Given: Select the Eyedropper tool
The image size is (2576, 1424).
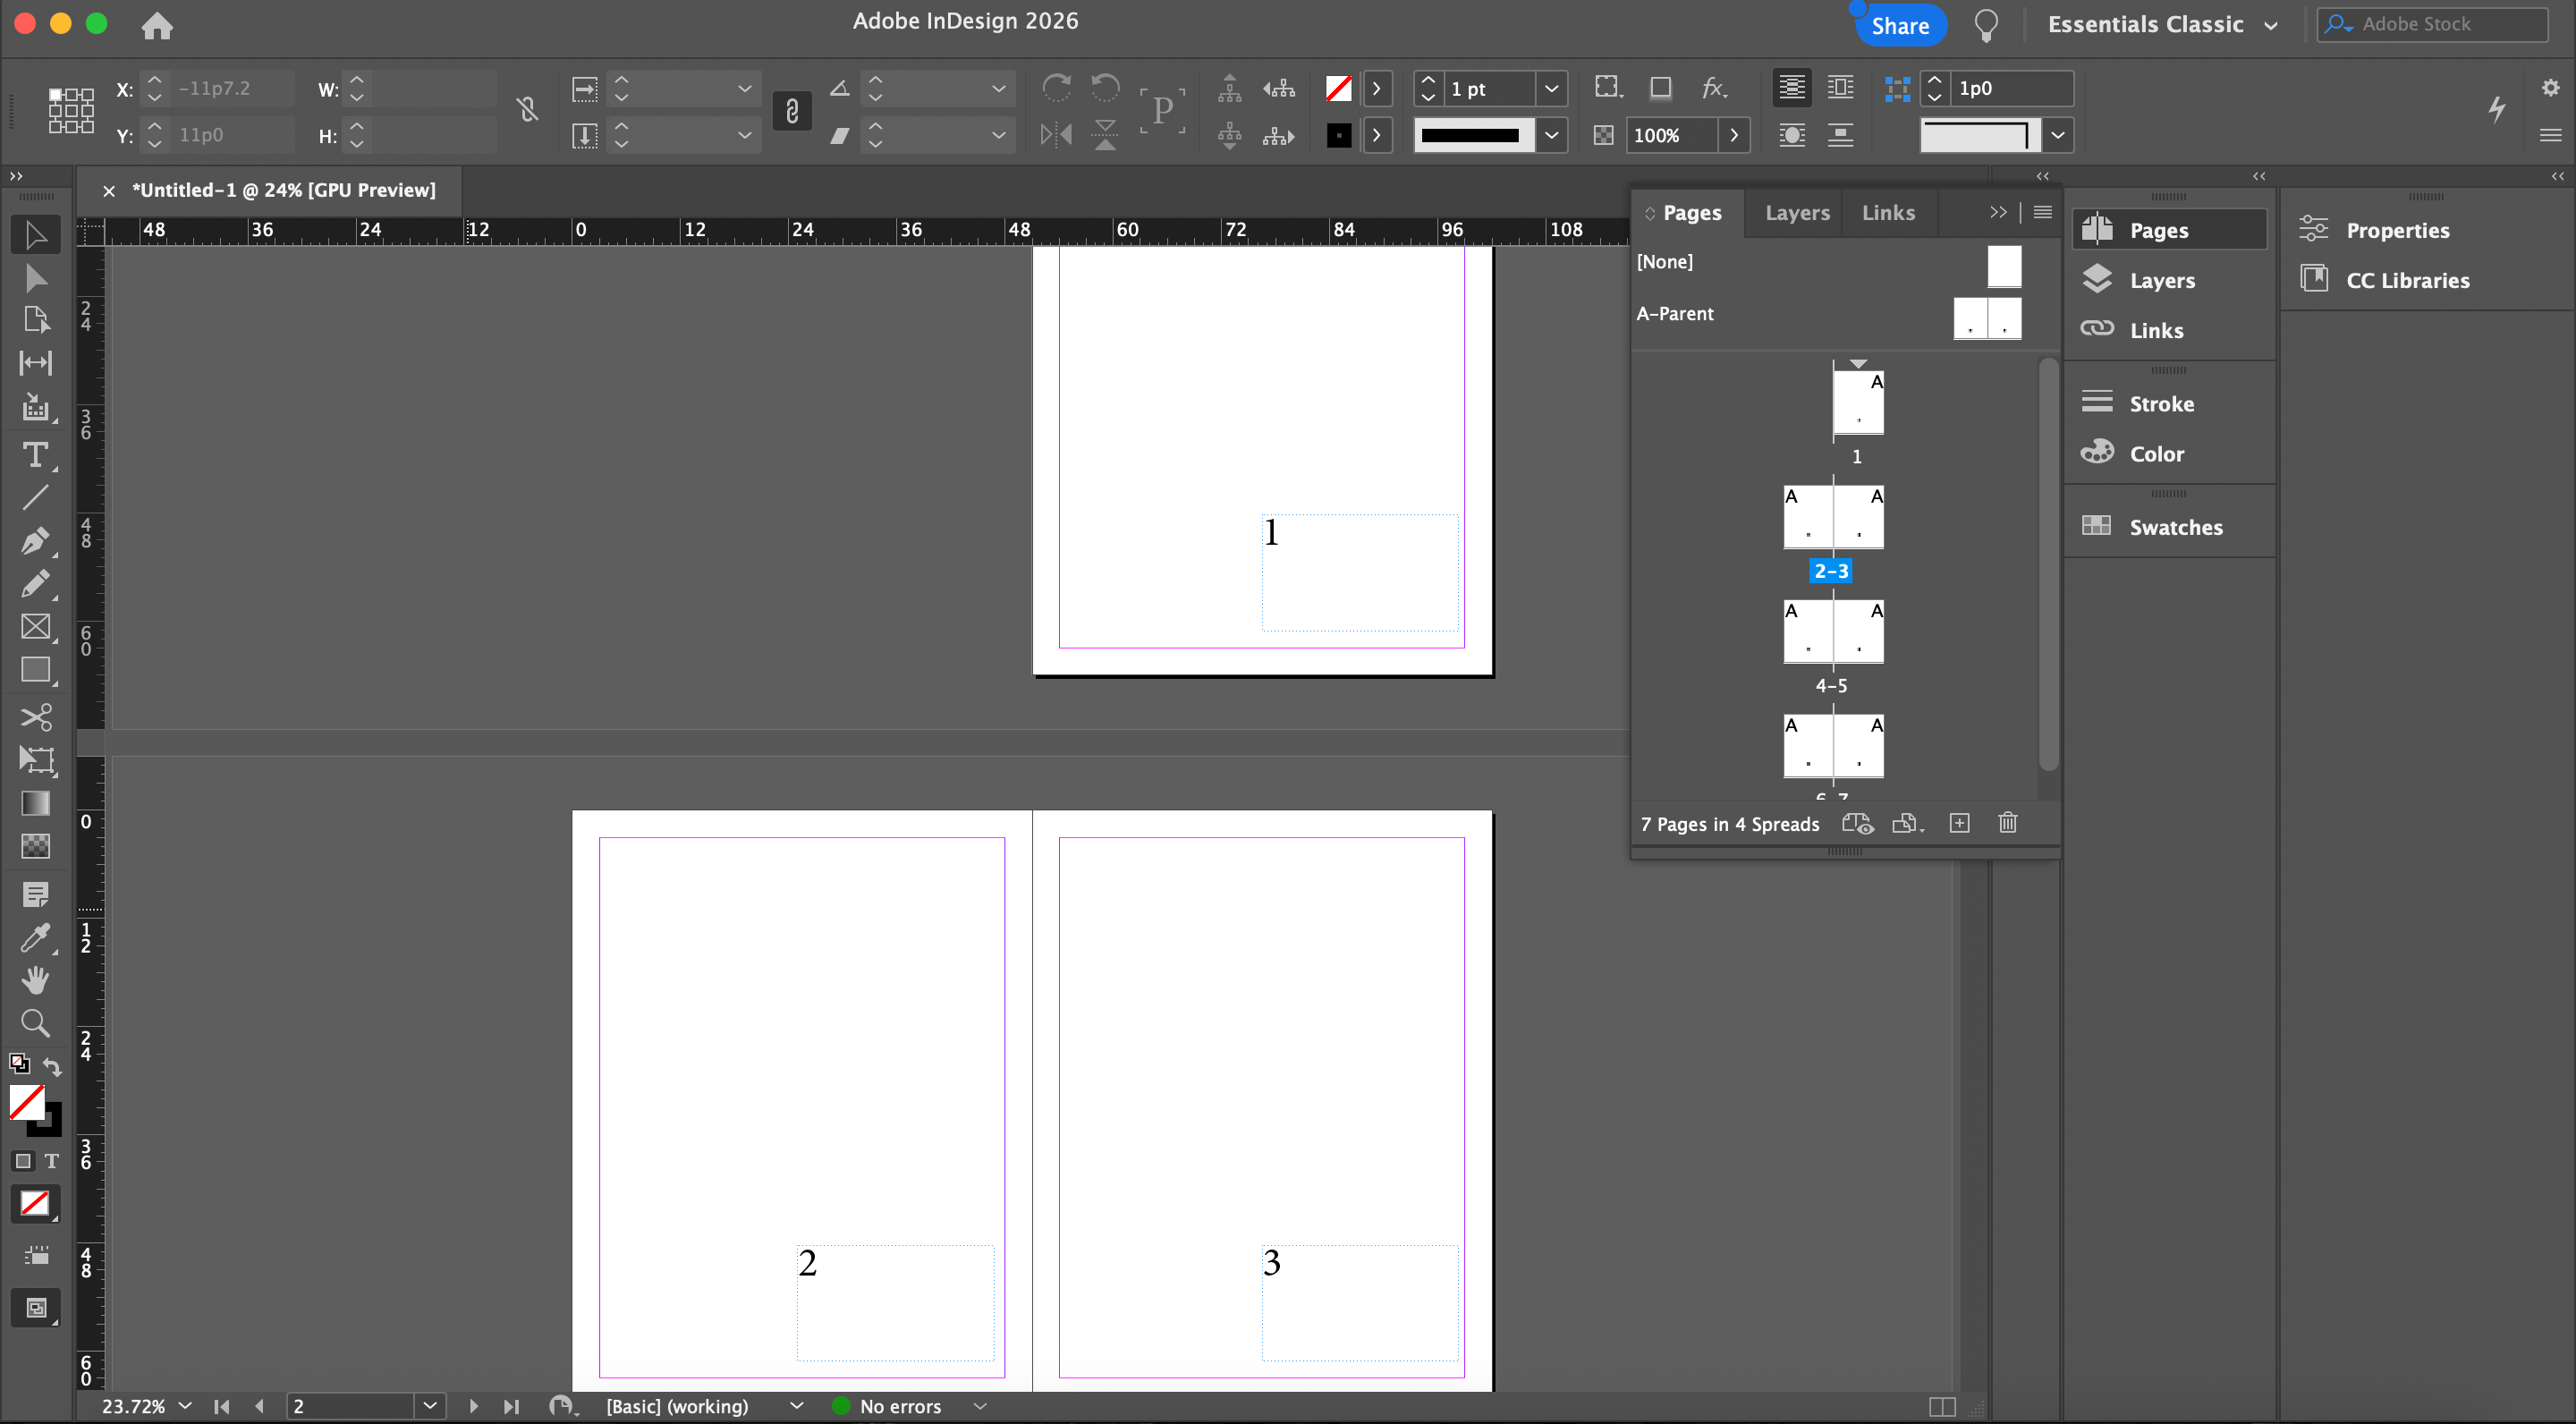Looking at the screenshot, I should click(35, 937).
